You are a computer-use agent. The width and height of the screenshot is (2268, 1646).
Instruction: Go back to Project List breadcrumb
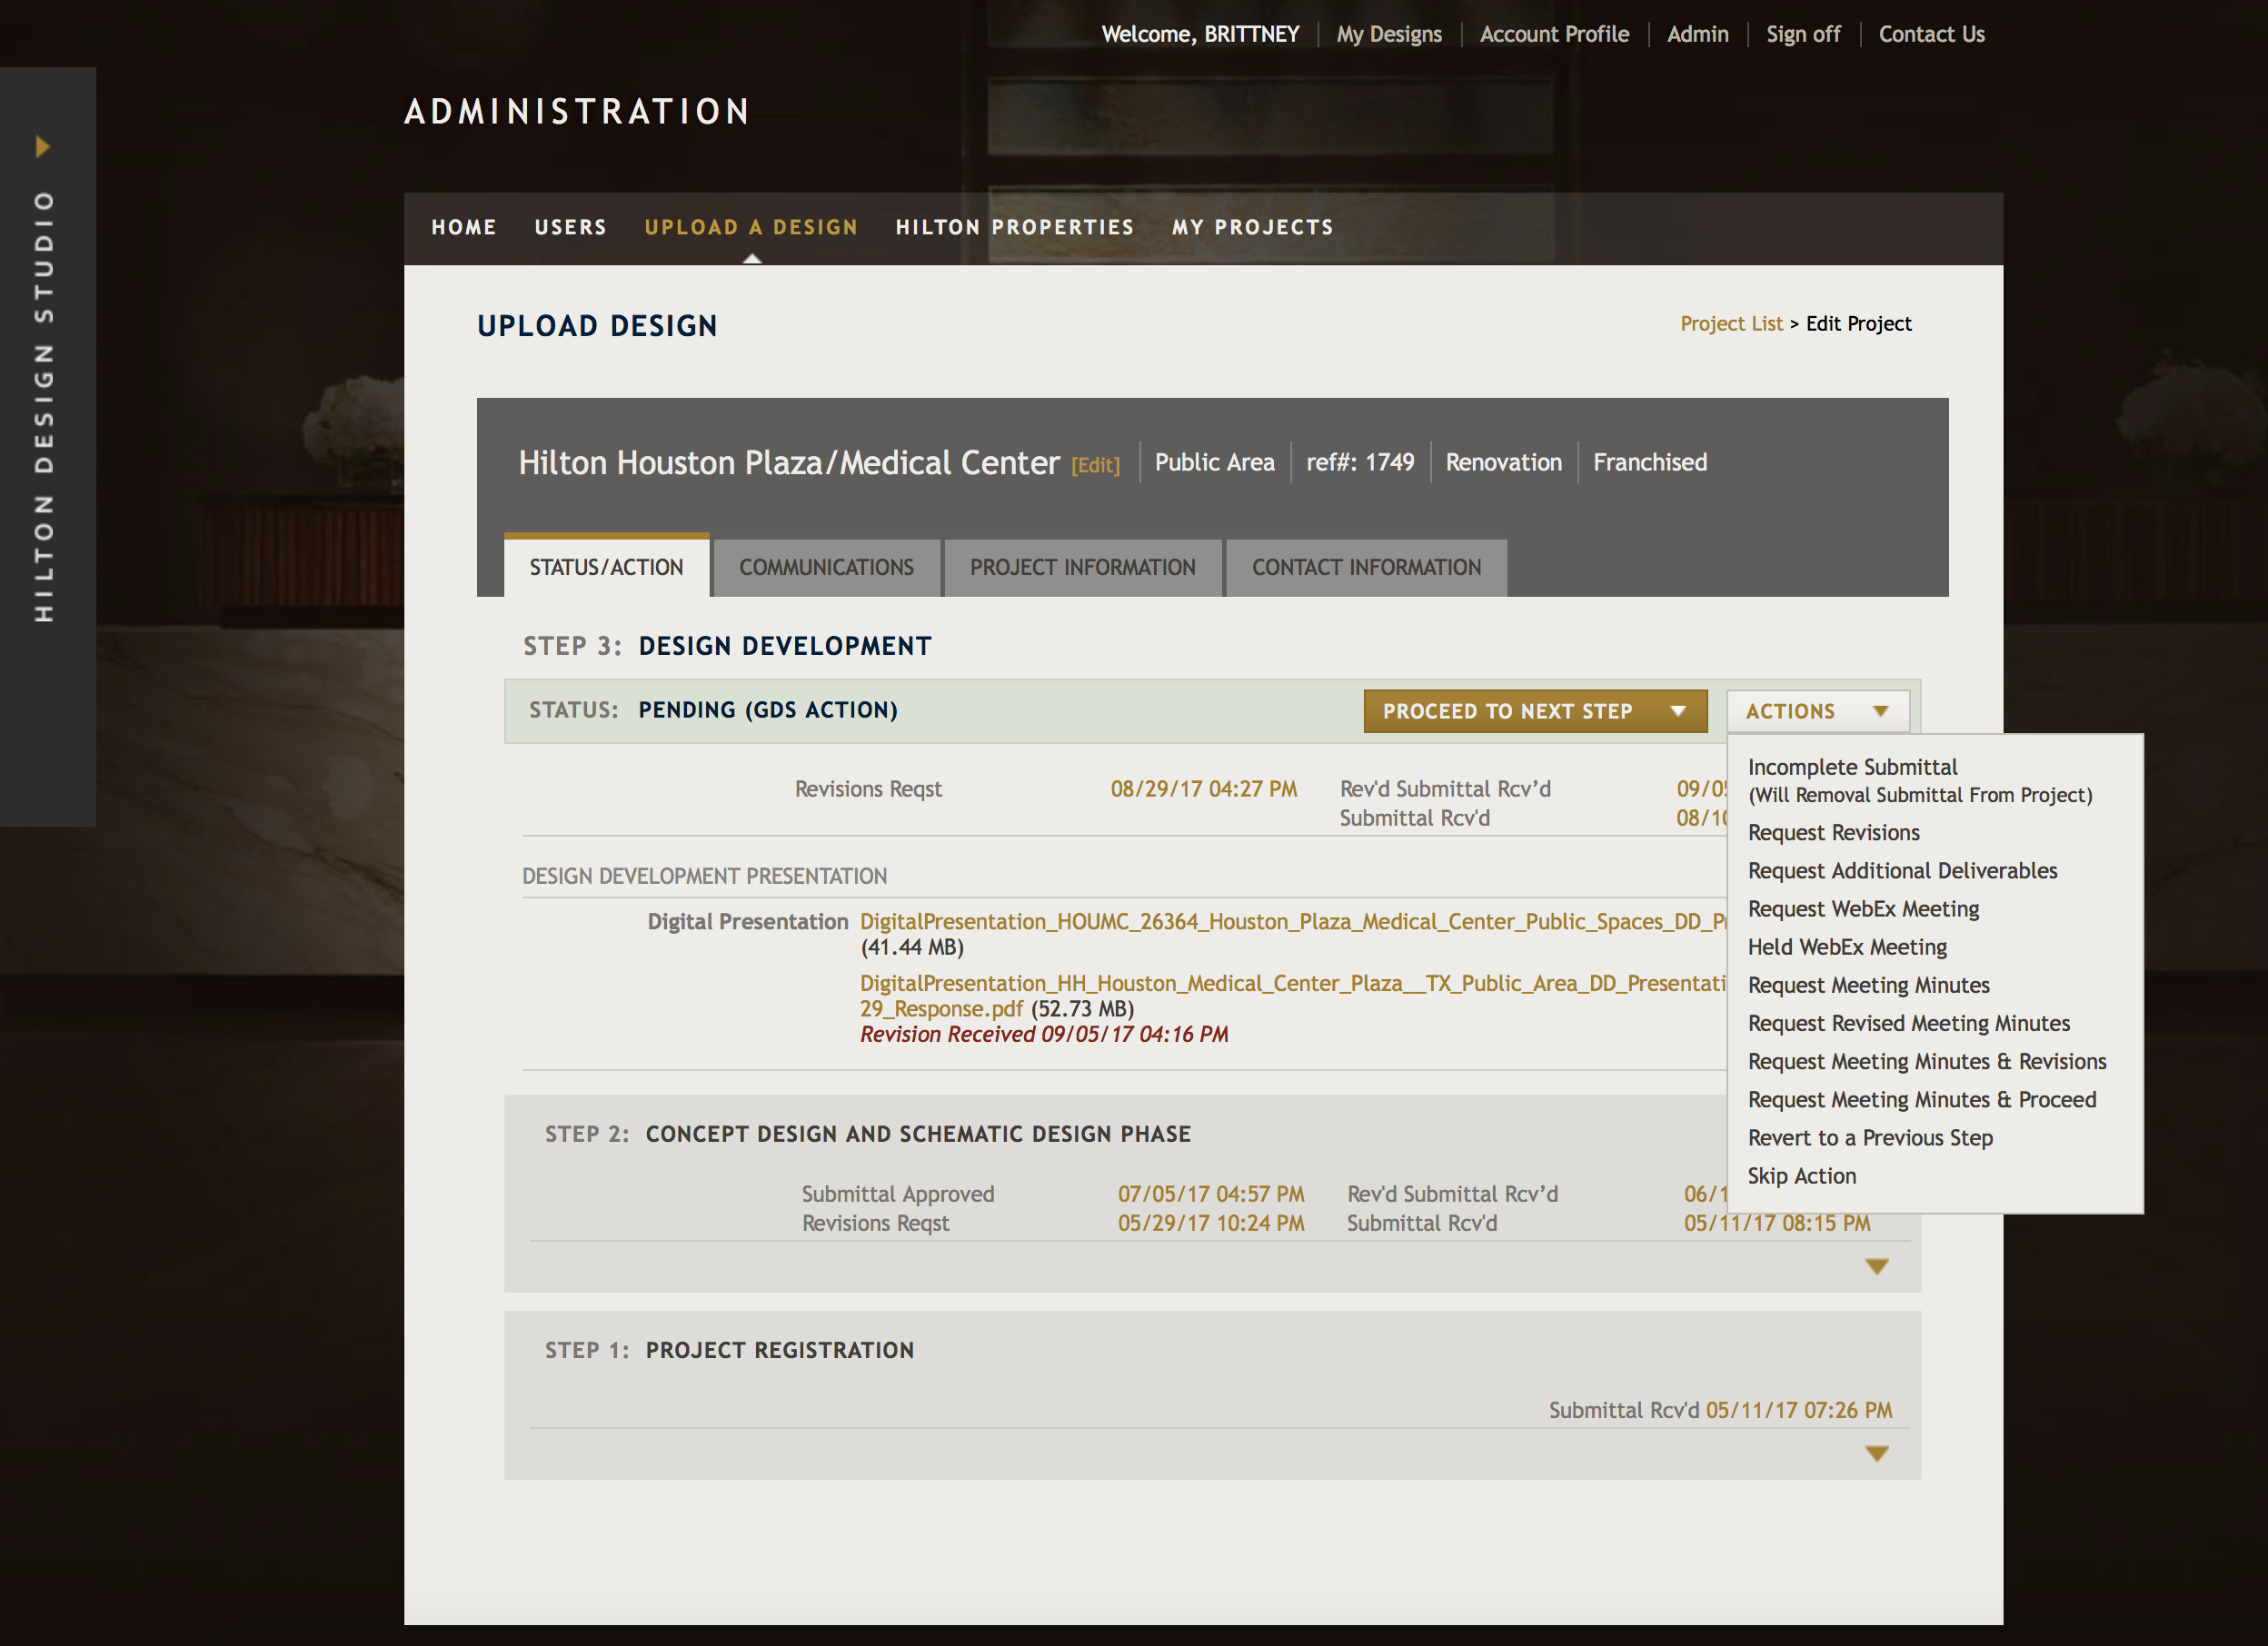click(1731, 323)
